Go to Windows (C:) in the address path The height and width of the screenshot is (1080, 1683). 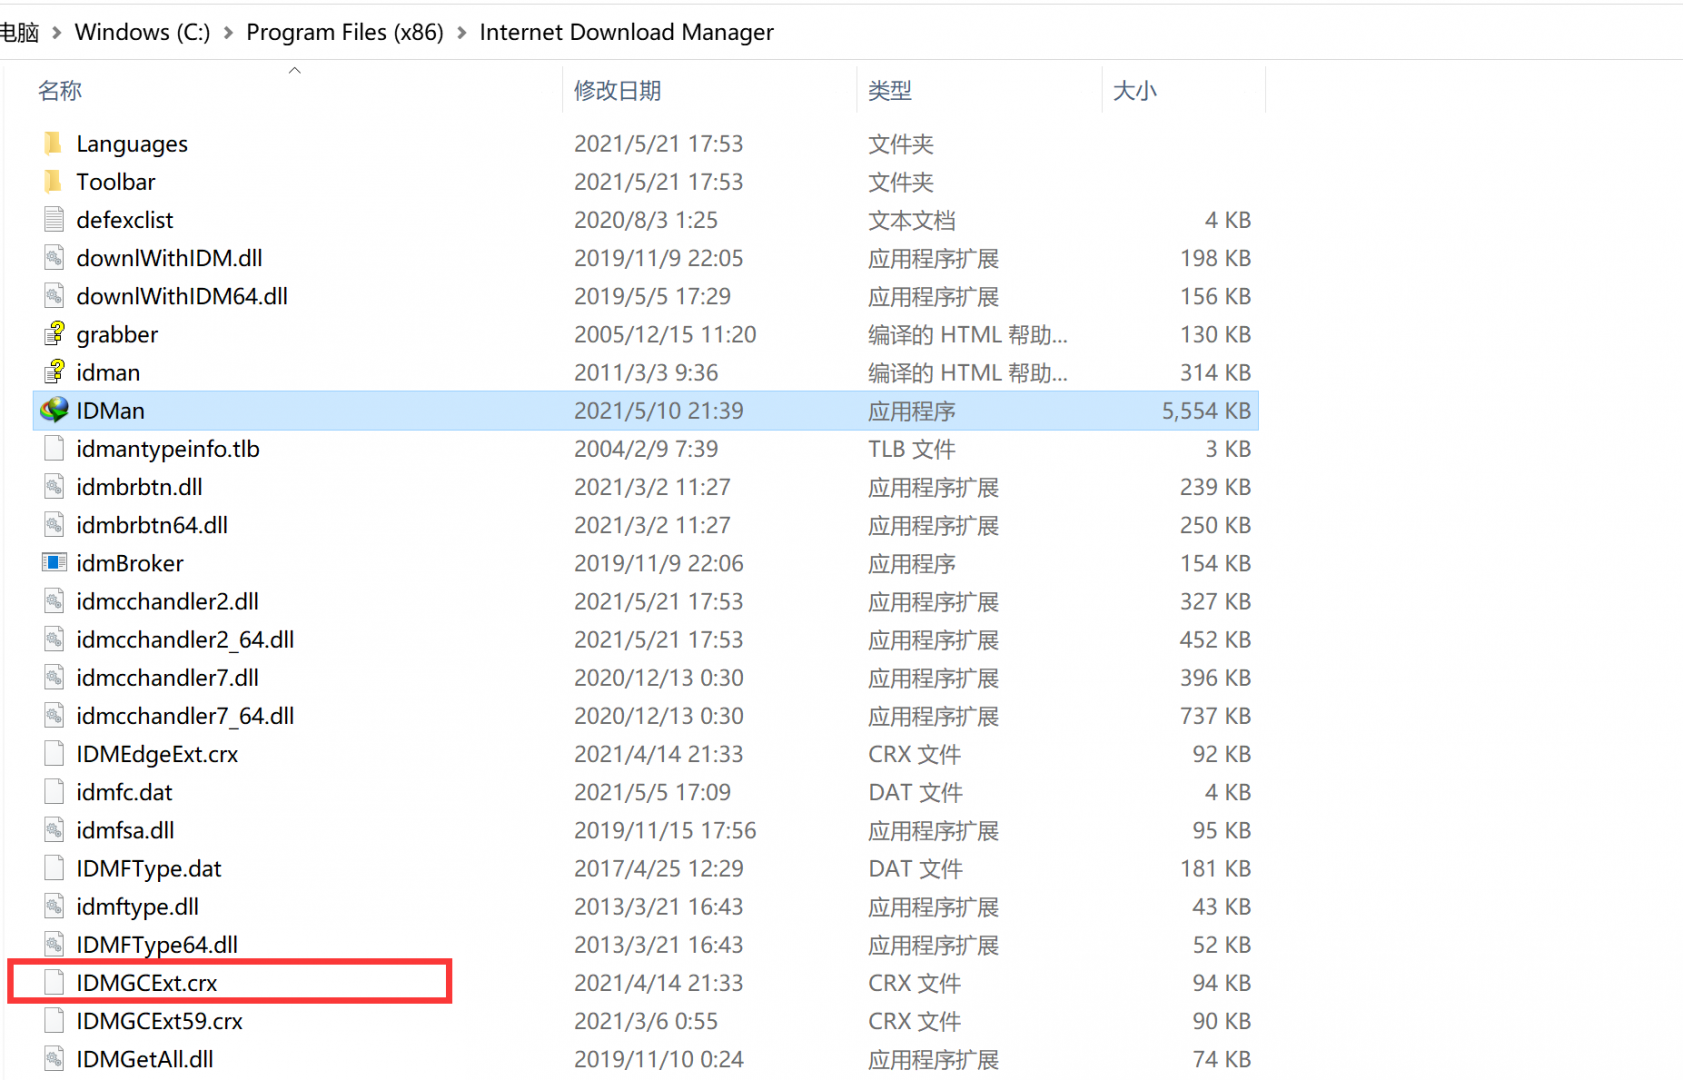143,32
